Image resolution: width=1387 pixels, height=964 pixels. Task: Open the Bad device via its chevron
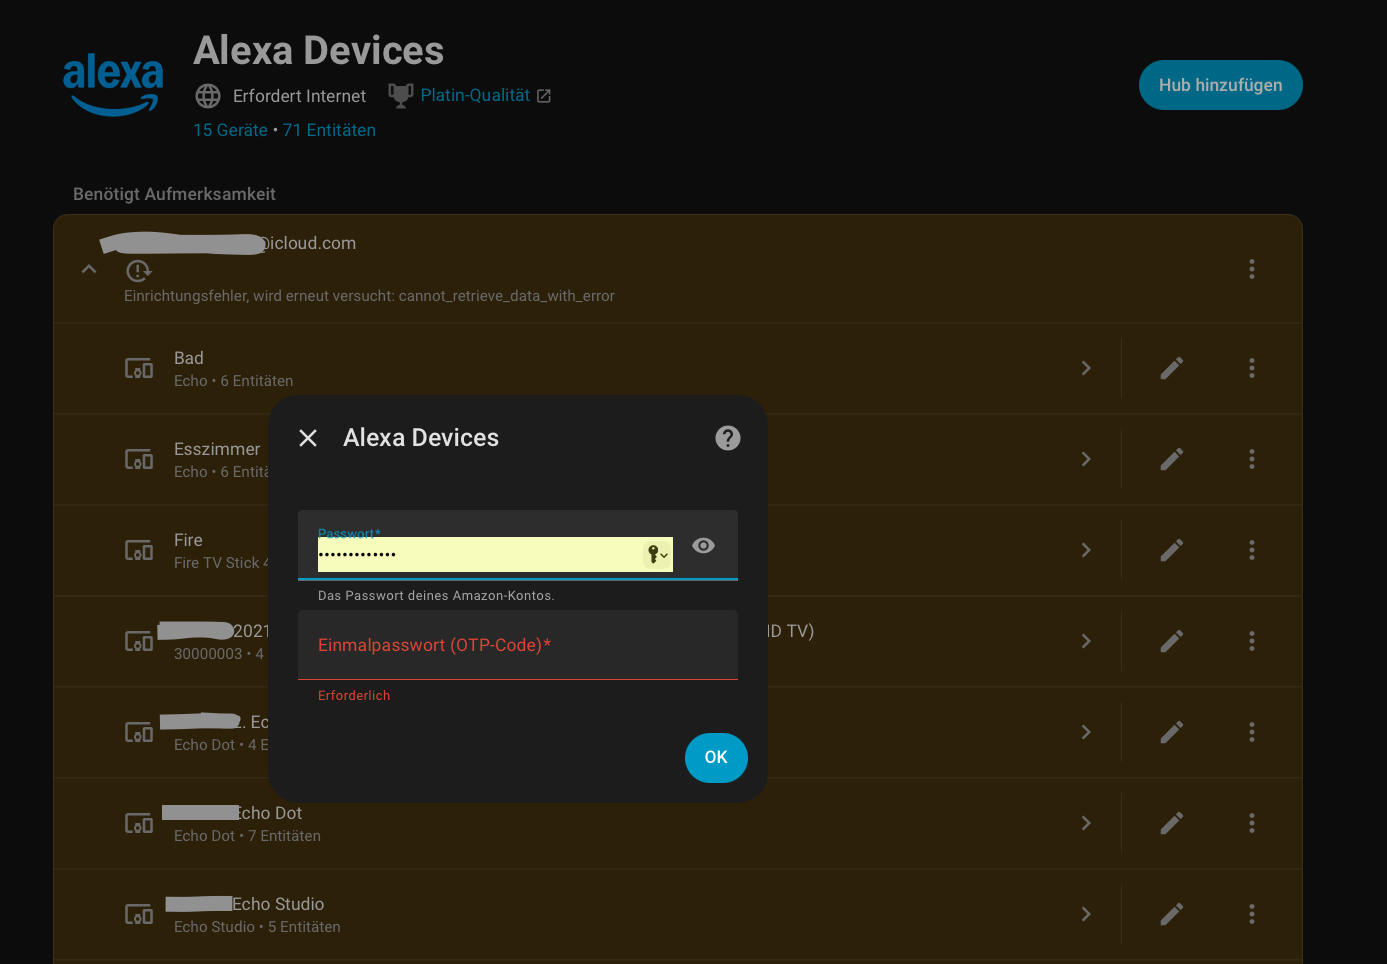click(x=1086, y=369)
